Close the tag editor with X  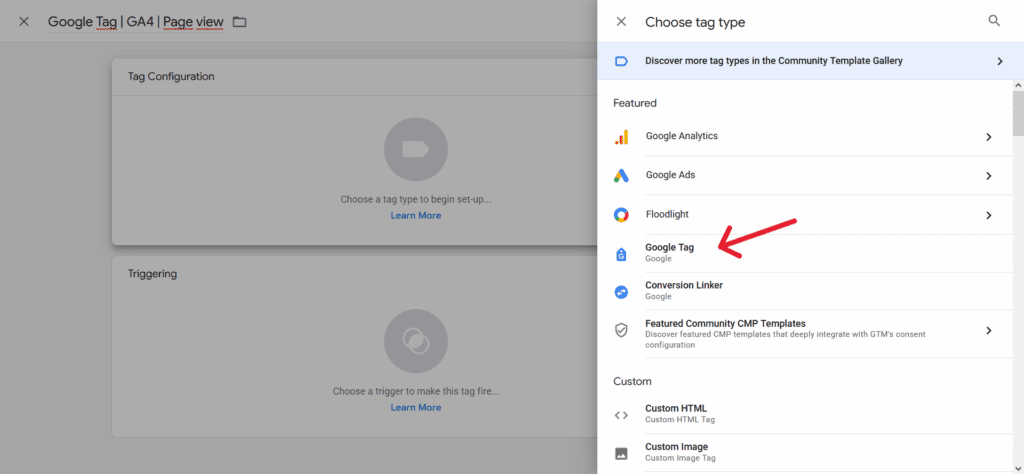pos(24,22)
